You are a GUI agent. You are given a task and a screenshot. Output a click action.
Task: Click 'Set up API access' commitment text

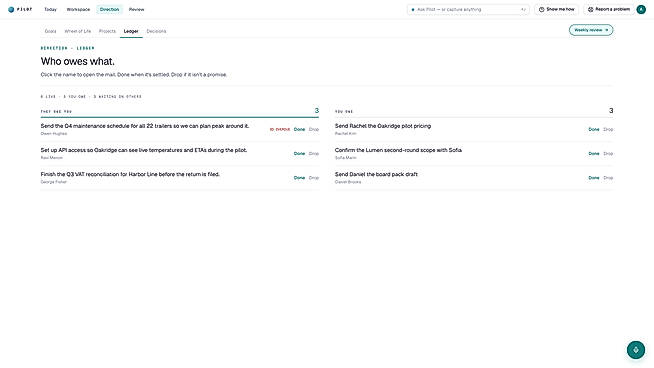pos(144,150)
